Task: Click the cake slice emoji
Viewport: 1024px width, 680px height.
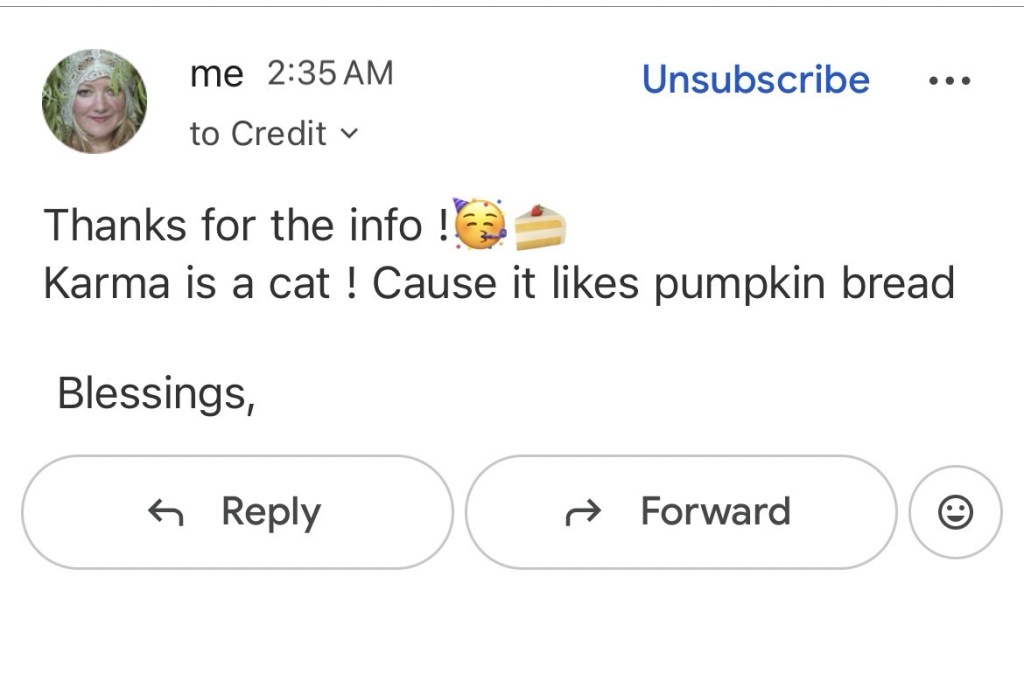Action: click(x=540, y=225)
